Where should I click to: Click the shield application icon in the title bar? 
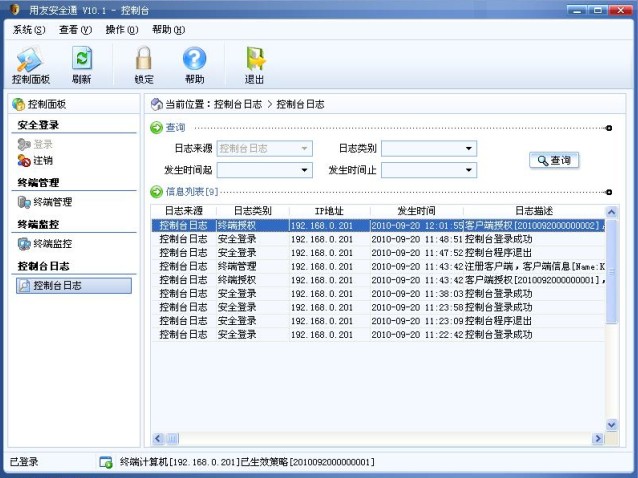tap(15, 9)
